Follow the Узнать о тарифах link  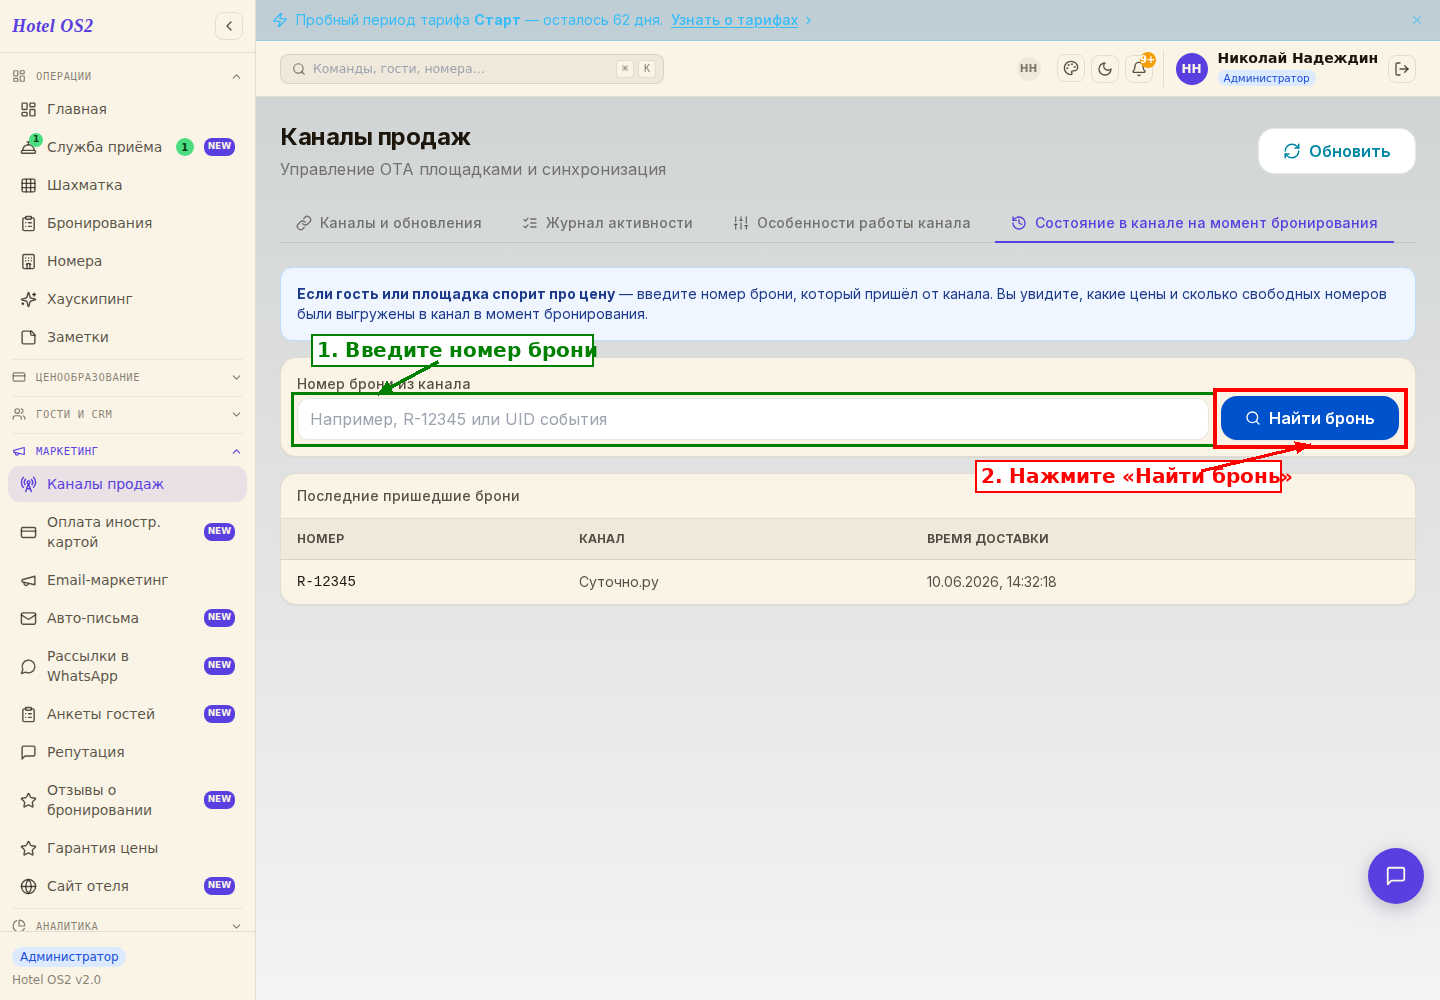coord(734,20)
